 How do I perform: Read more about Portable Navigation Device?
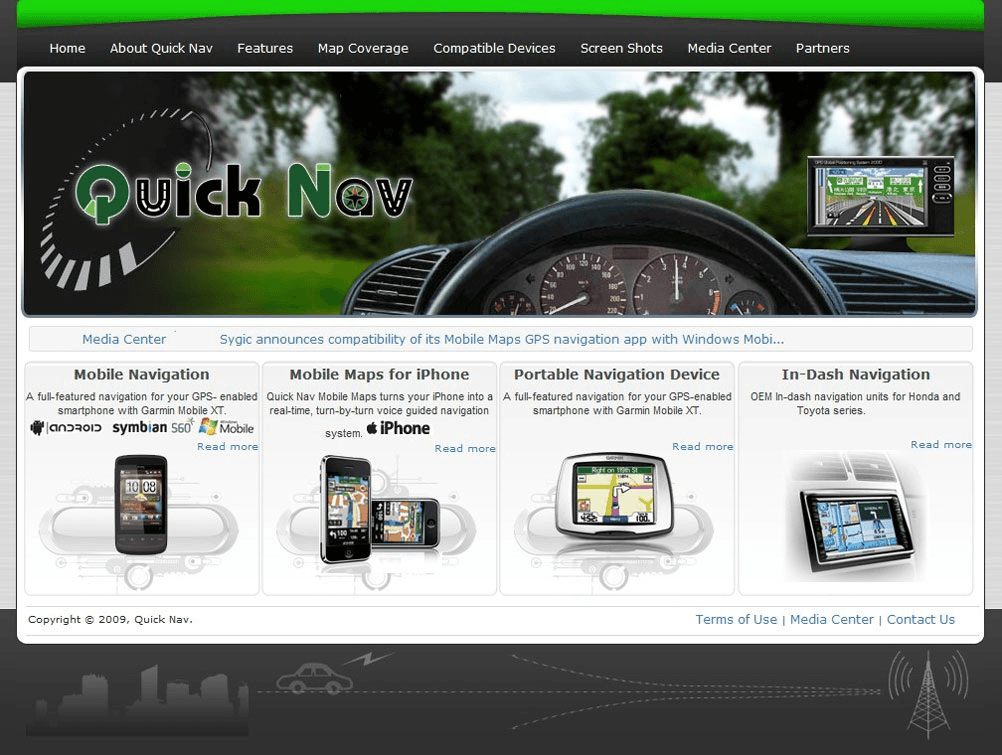click(x=703, y=447)
